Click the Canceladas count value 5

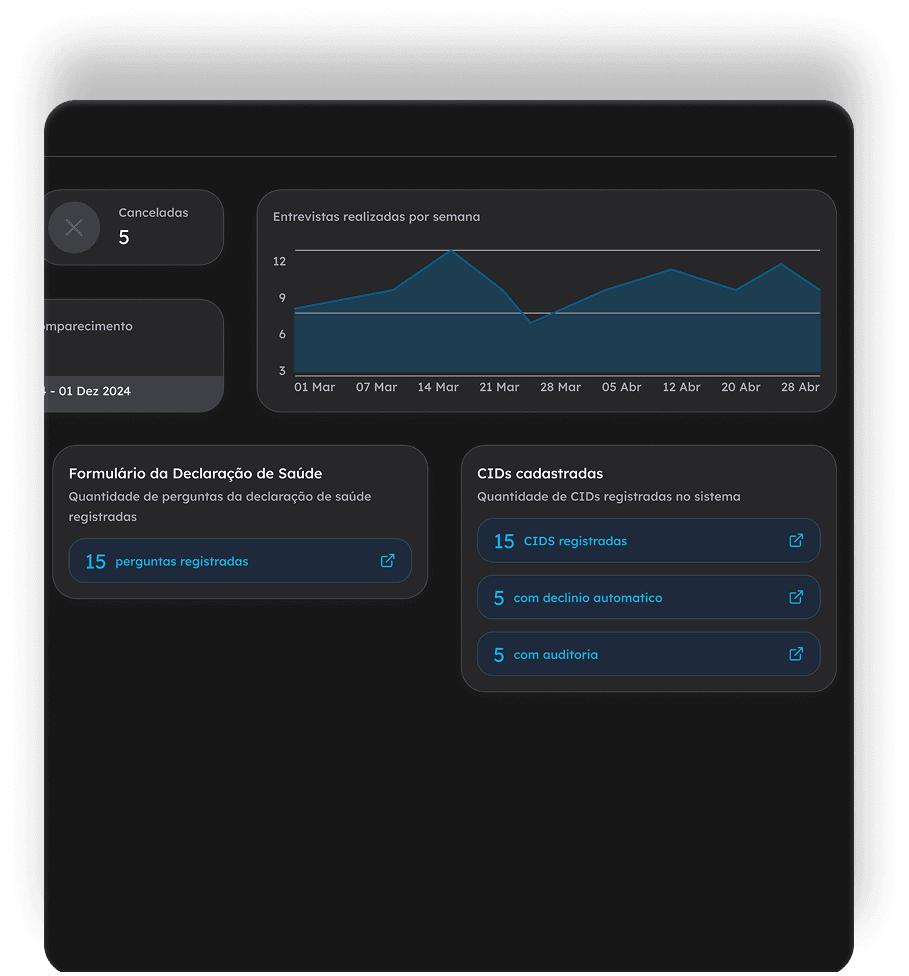pyautogui.click(x=124, y=237)
